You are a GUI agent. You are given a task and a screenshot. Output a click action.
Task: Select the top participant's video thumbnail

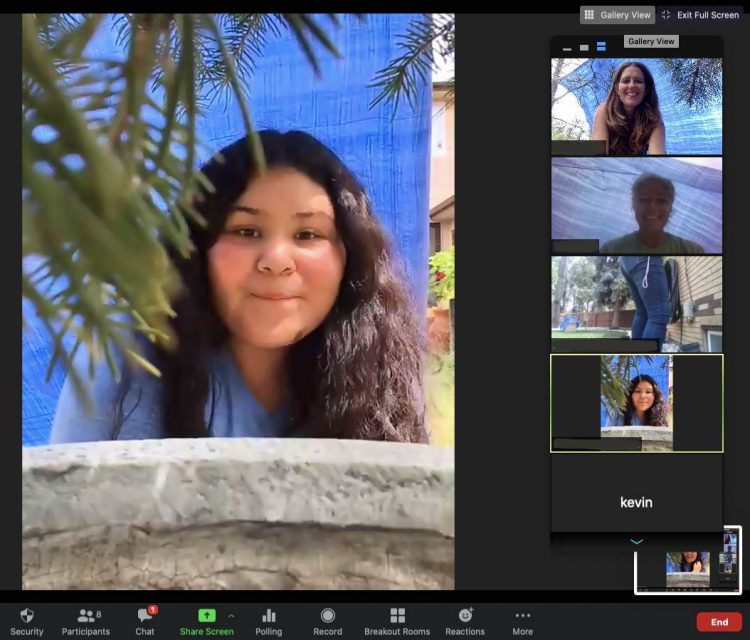tap(636, 106)
